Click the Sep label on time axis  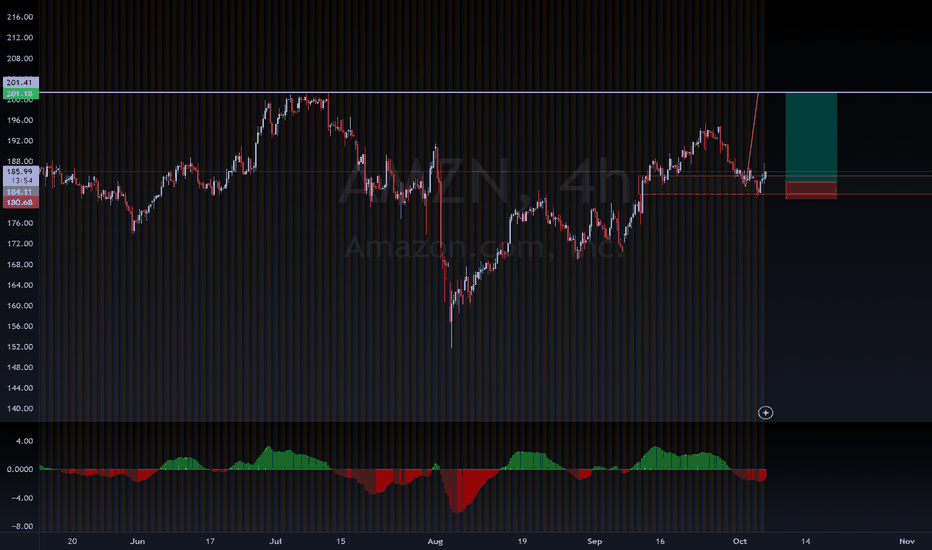click(594, 541)
